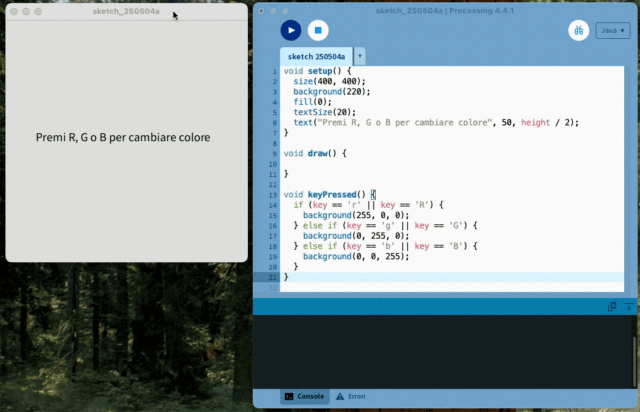Click the warning triangle icon beside Errori

coord(339,397)
